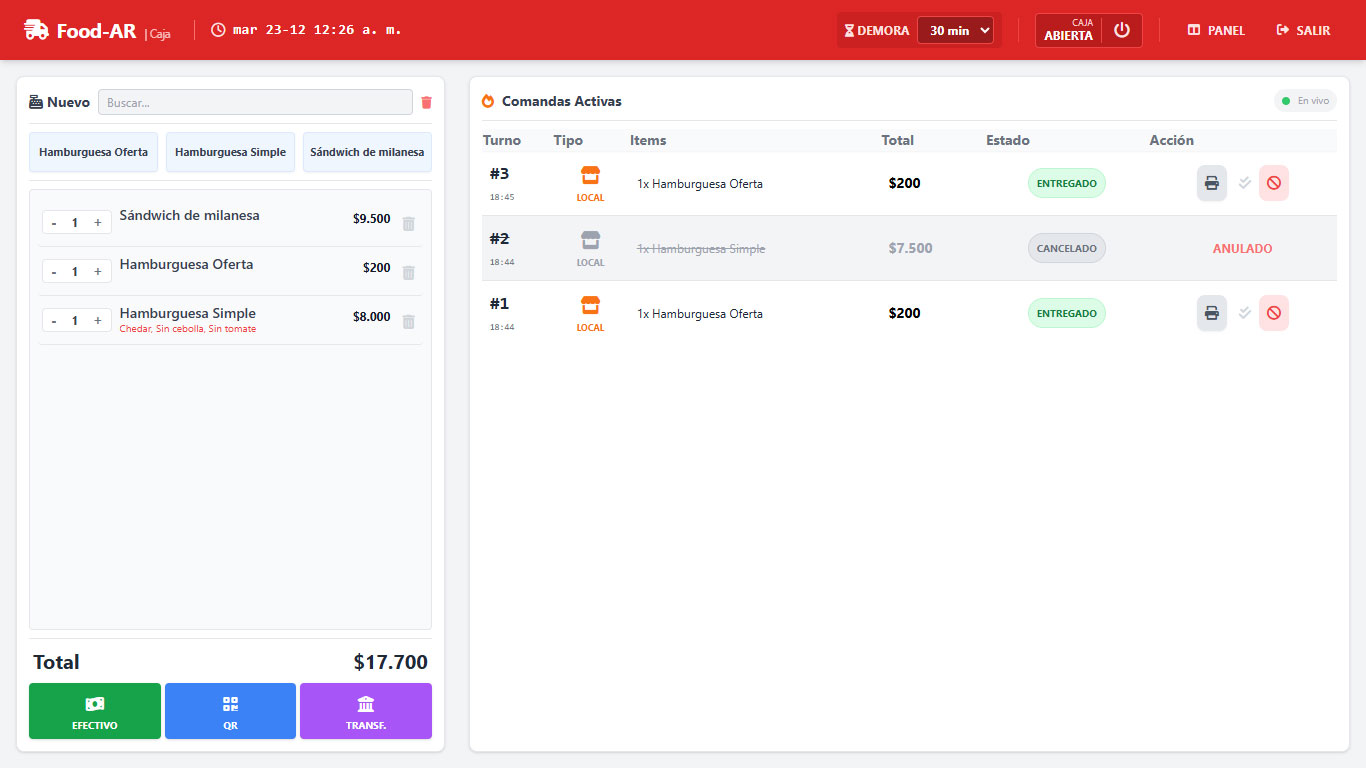The width and height of the screenshot is (1366, 768).
Task: Print the ticket for order #3
Action: pos(1211,183)
